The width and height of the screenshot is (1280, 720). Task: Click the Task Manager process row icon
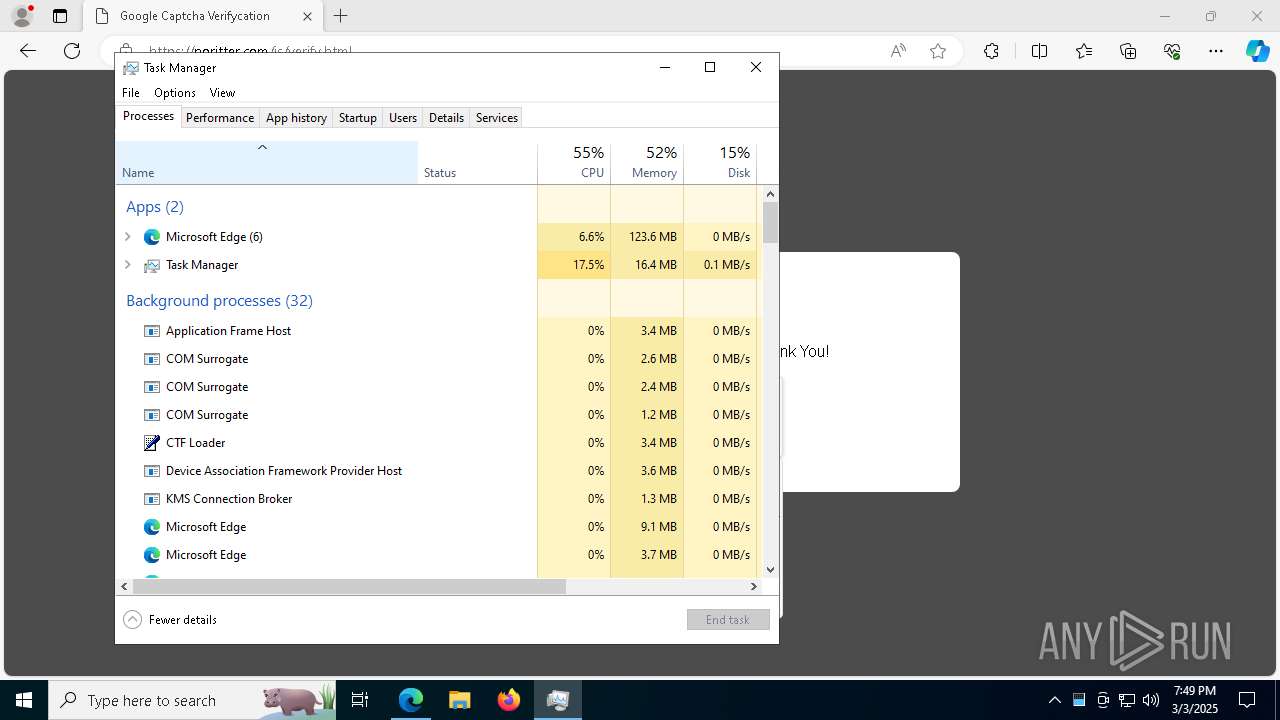[x=152, y=265]
